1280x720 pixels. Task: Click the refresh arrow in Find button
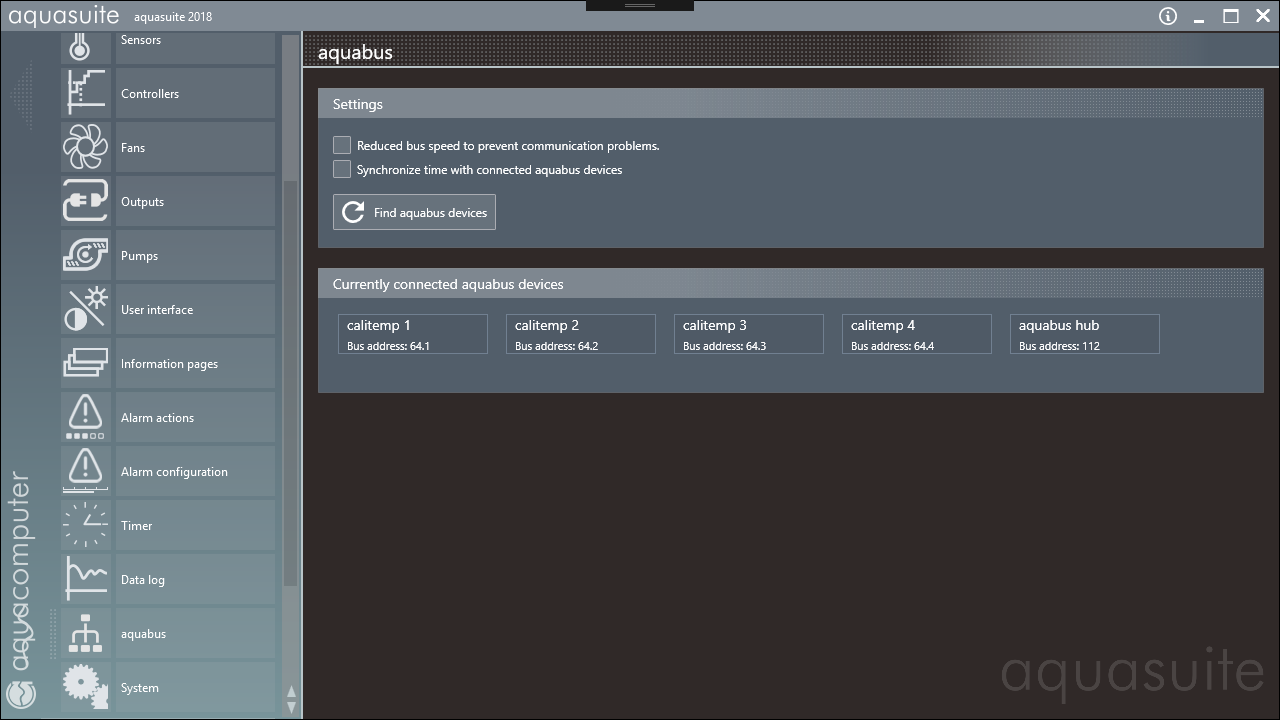tap(353, 212)
